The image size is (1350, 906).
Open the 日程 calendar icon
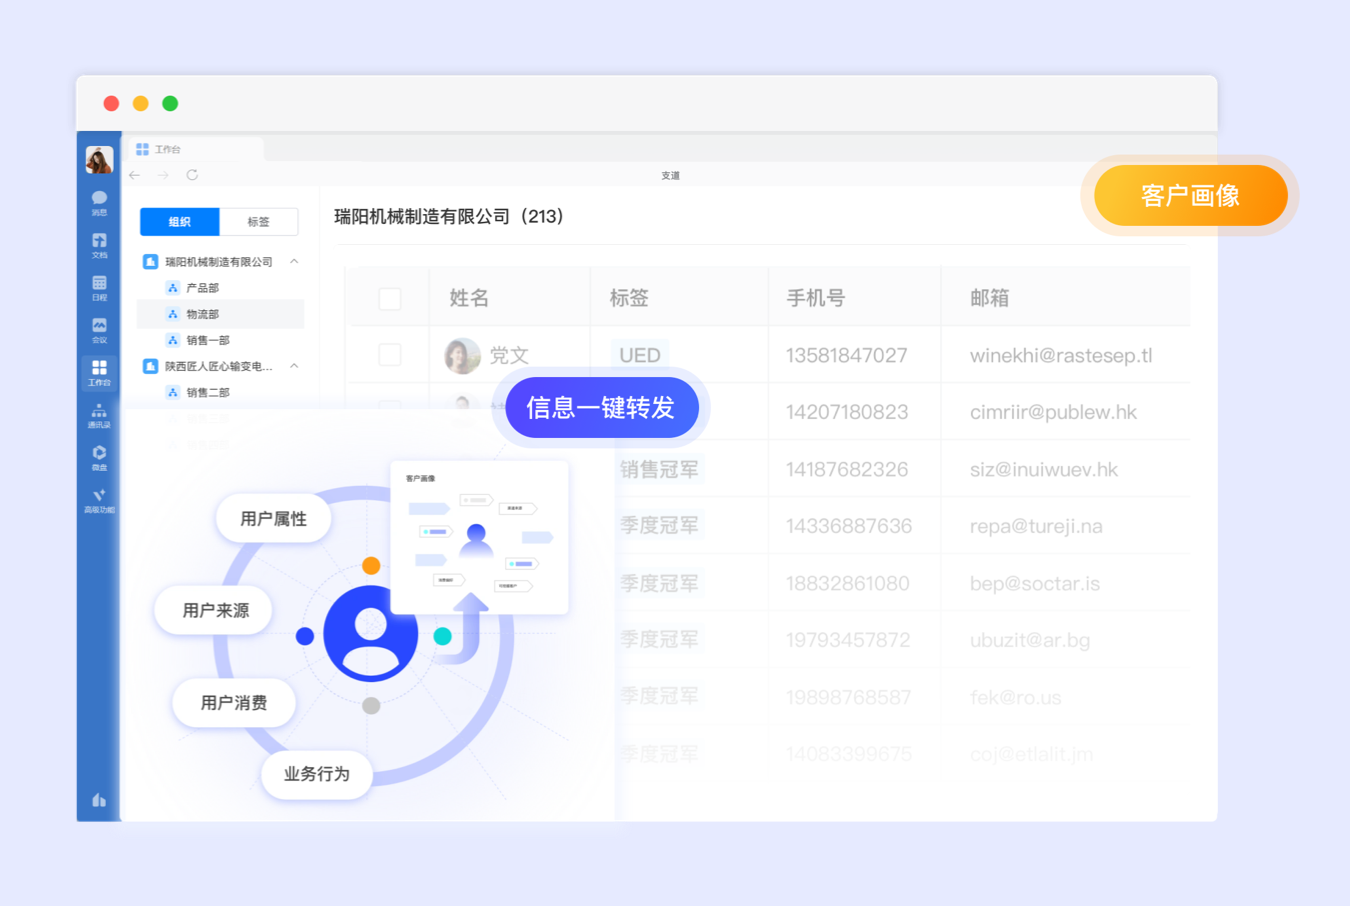(99, 287)
